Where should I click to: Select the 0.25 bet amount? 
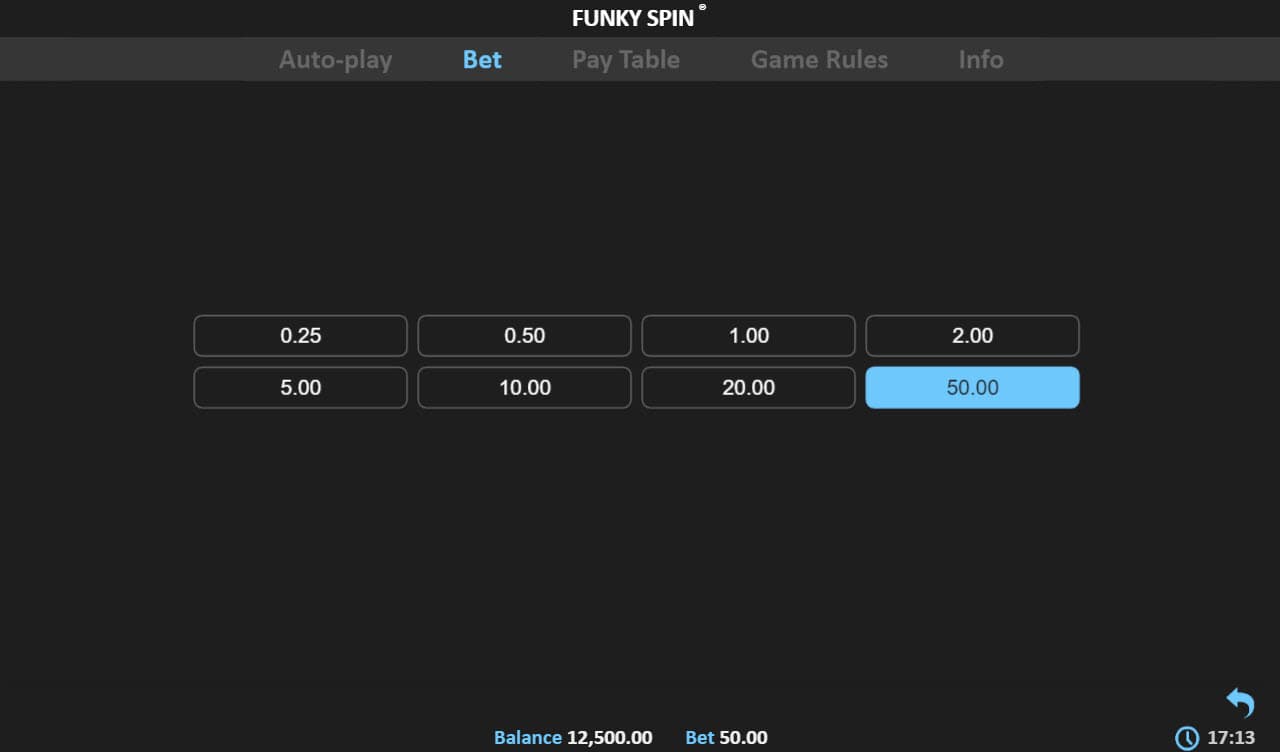[300, 336]
